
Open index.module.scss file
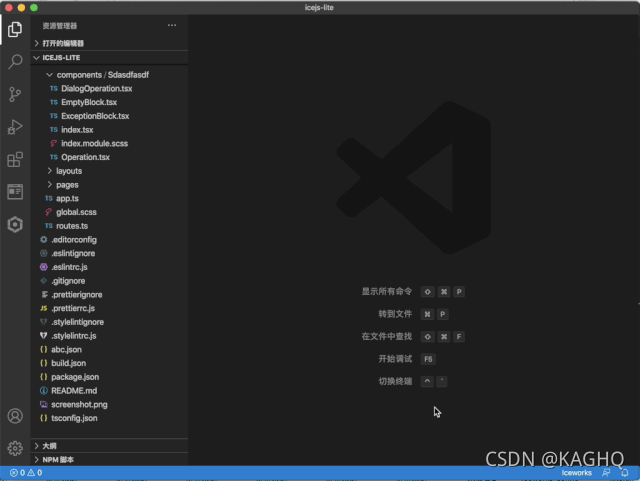(x=109, y=144)
